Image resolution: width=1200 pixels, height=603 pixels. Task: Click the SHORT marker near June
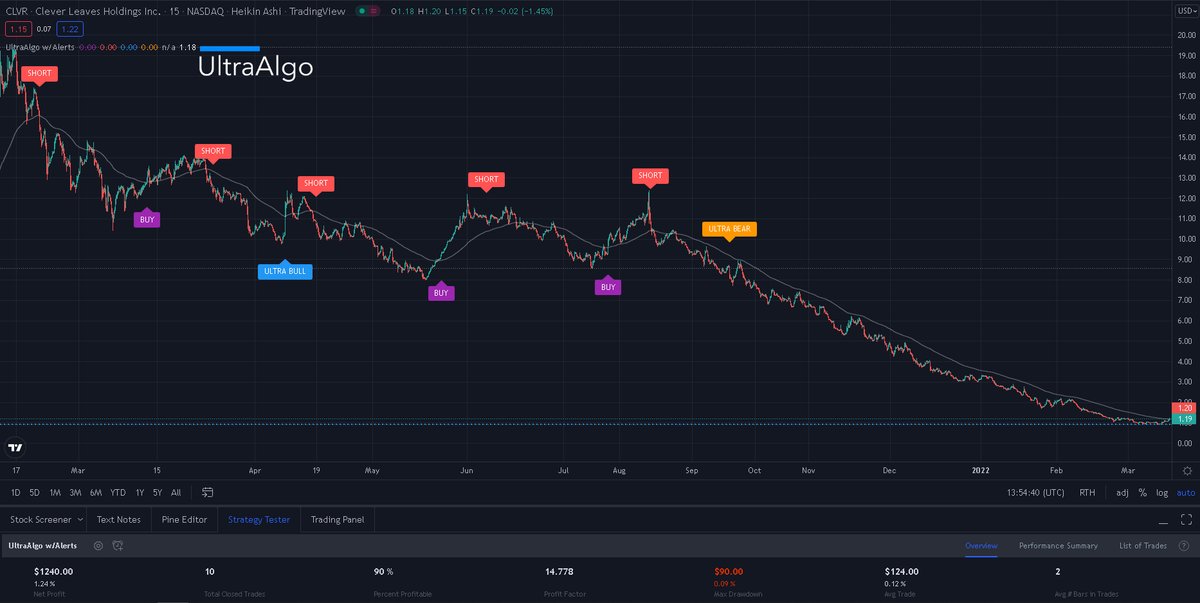point(486,181)
